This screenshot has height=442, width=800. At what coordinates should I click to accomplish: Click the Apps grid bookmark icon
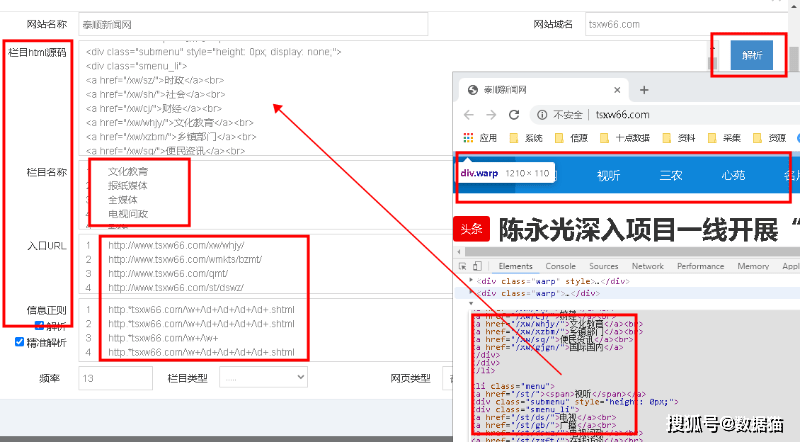click(468, 137)
